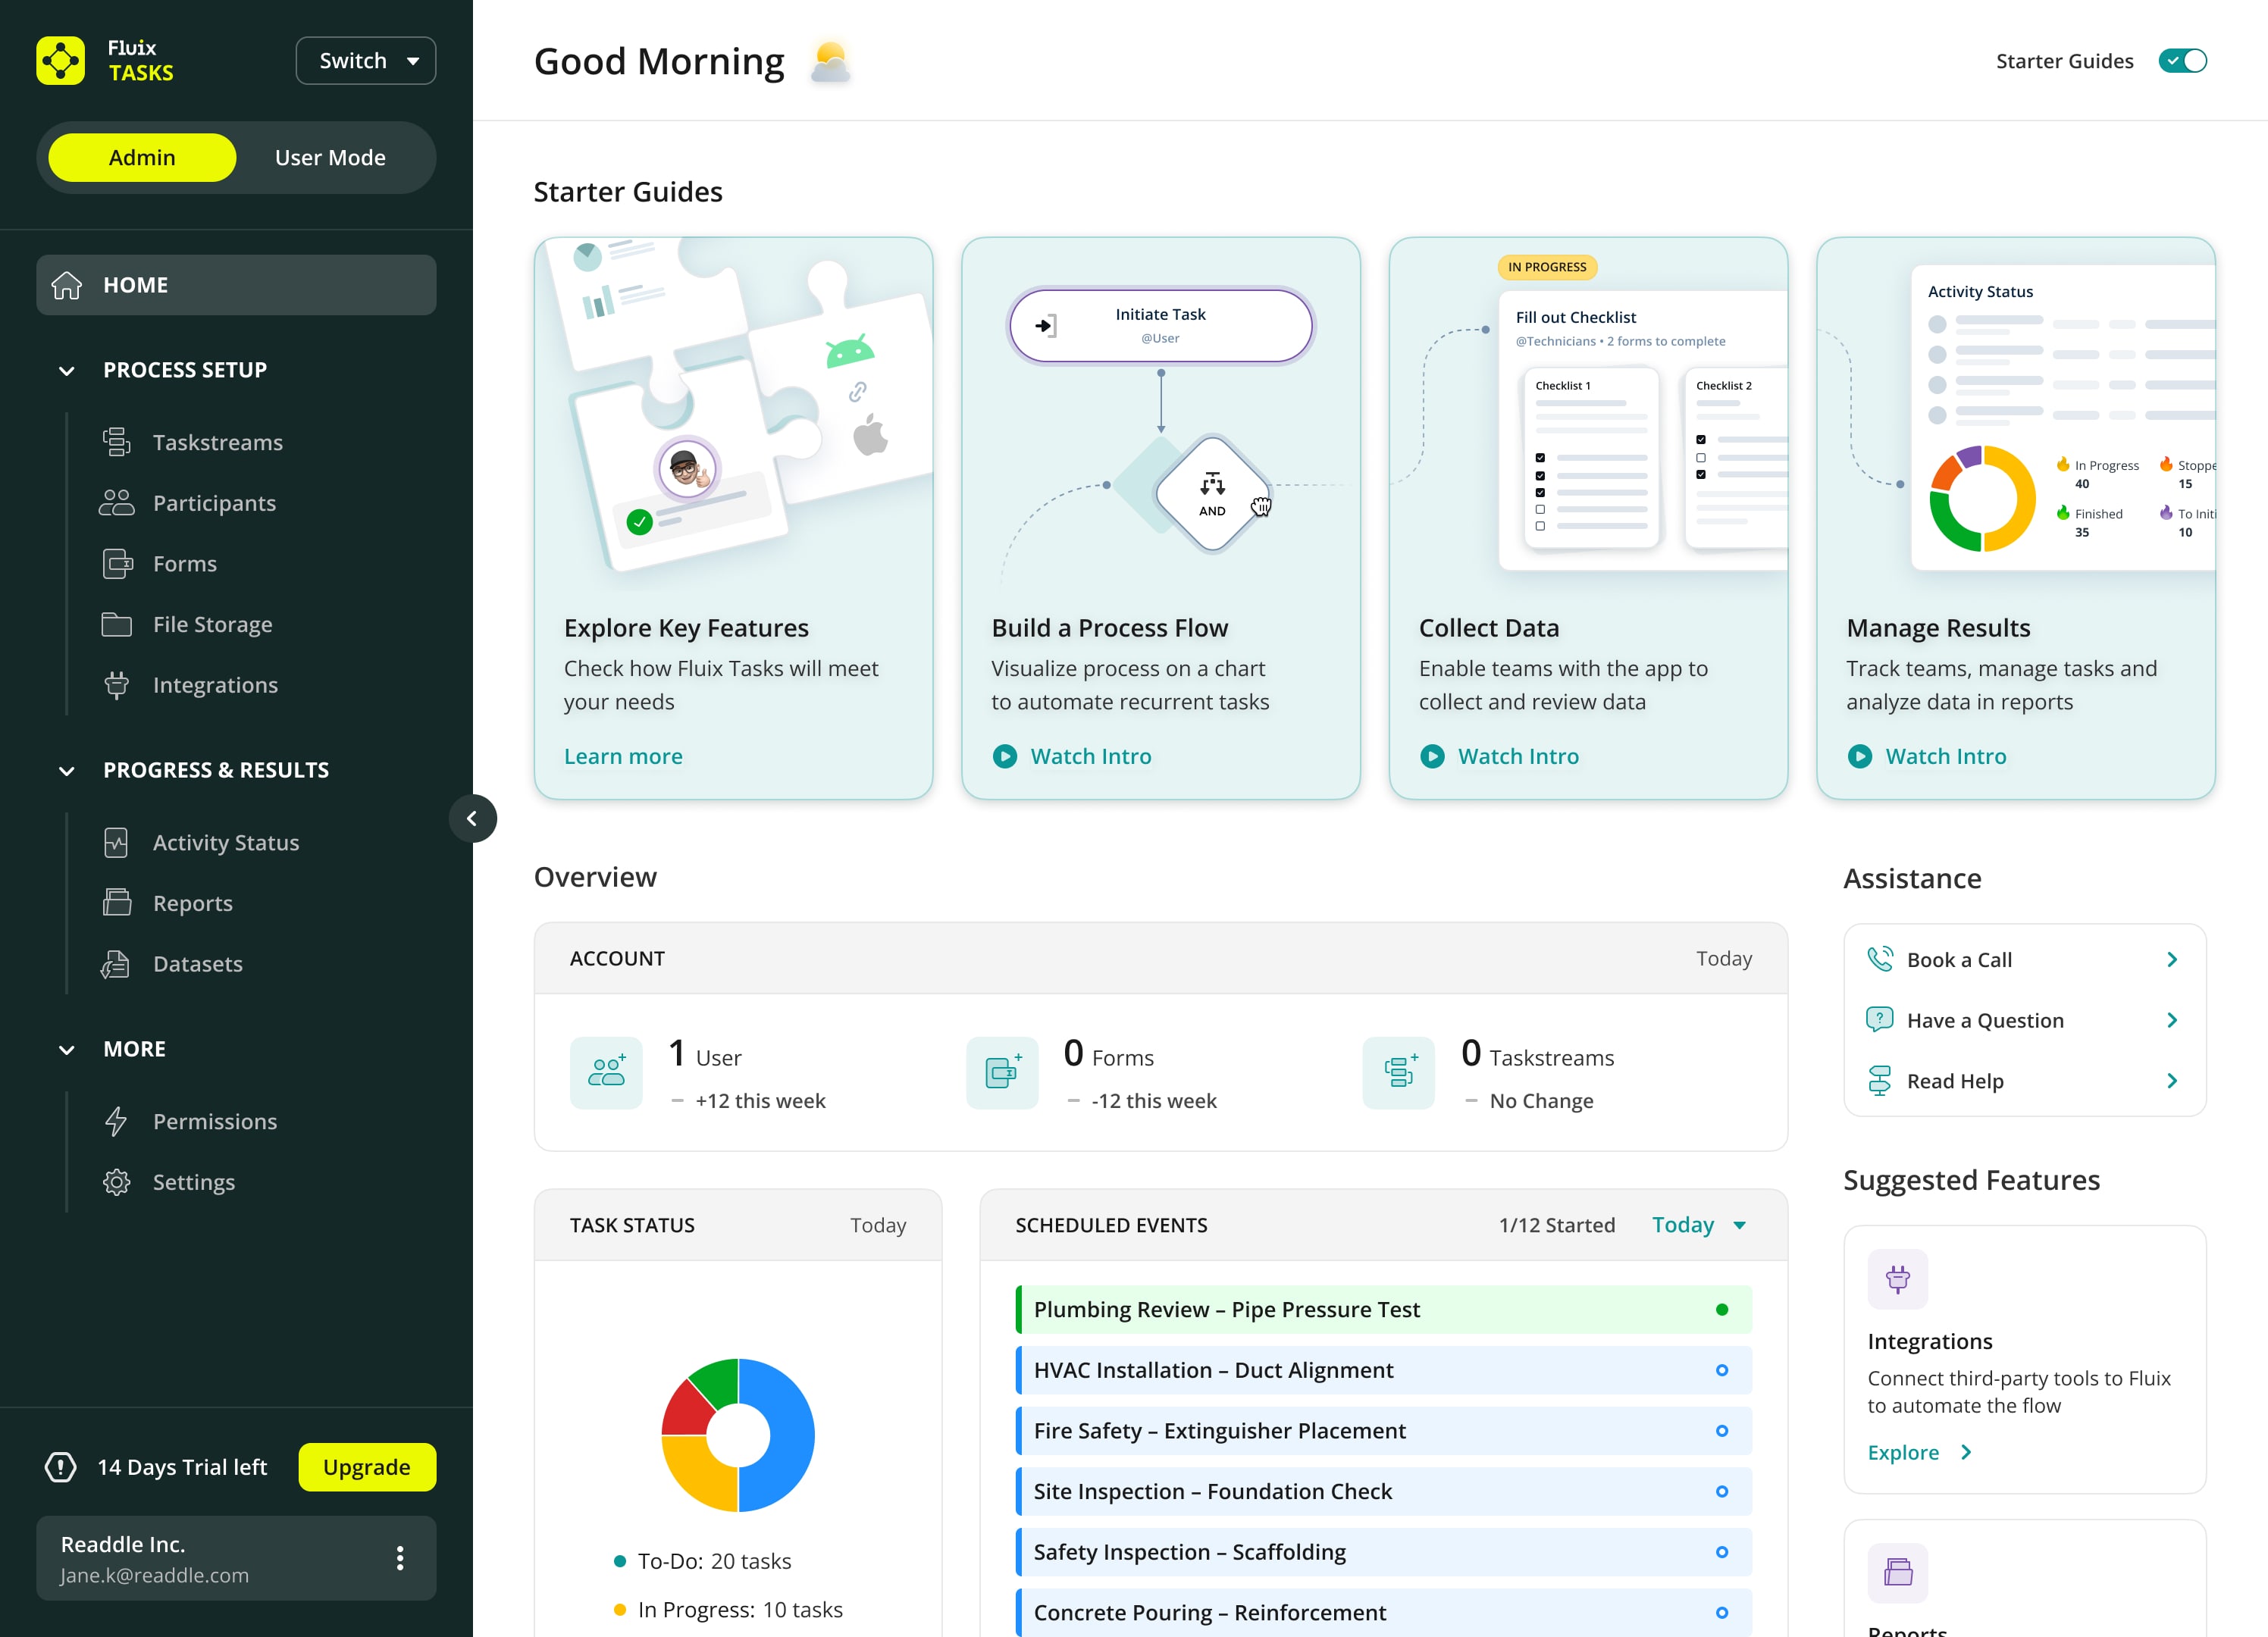This screenshot has height=1637, width=2268.
Task: Select the Integrations plug icon
Action: pyautogui.click(x=118, y=685)
